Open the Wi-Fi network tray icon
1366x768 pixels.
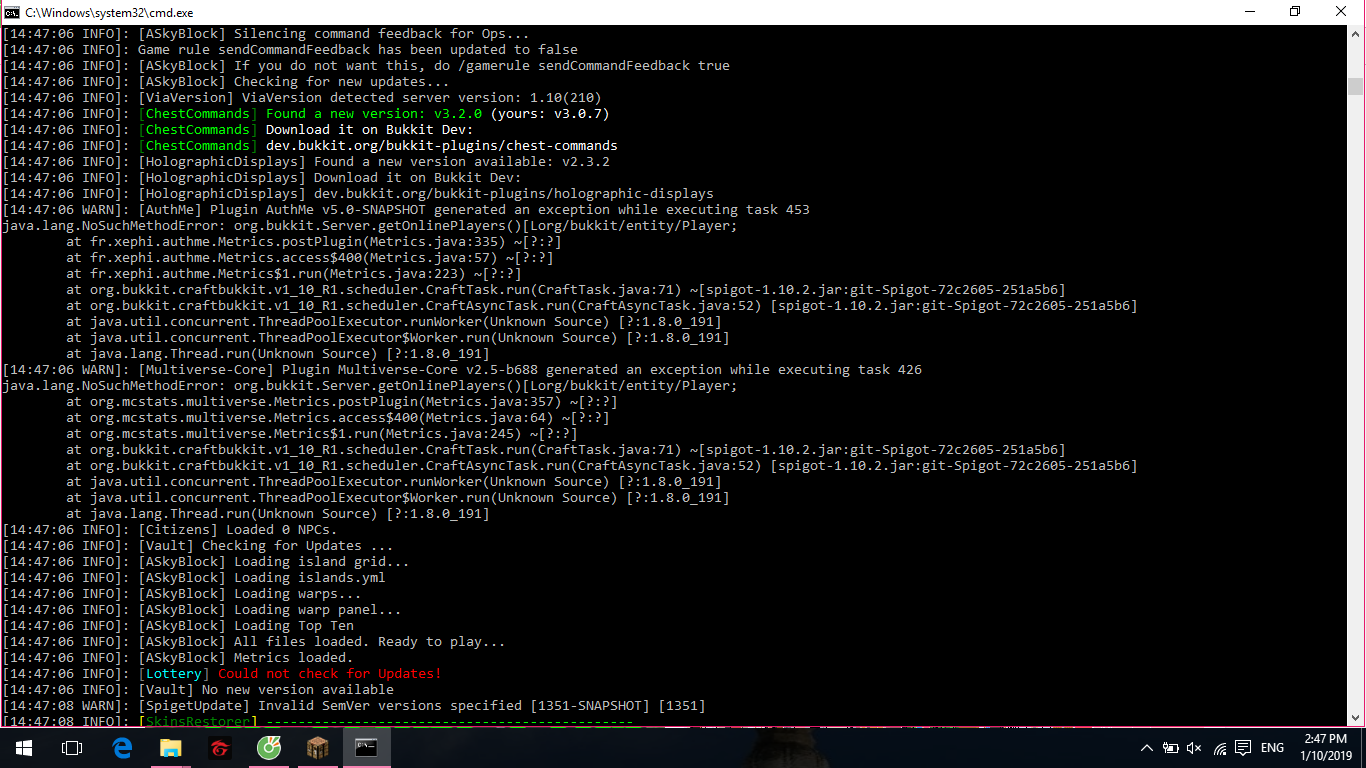(1219, 748)
